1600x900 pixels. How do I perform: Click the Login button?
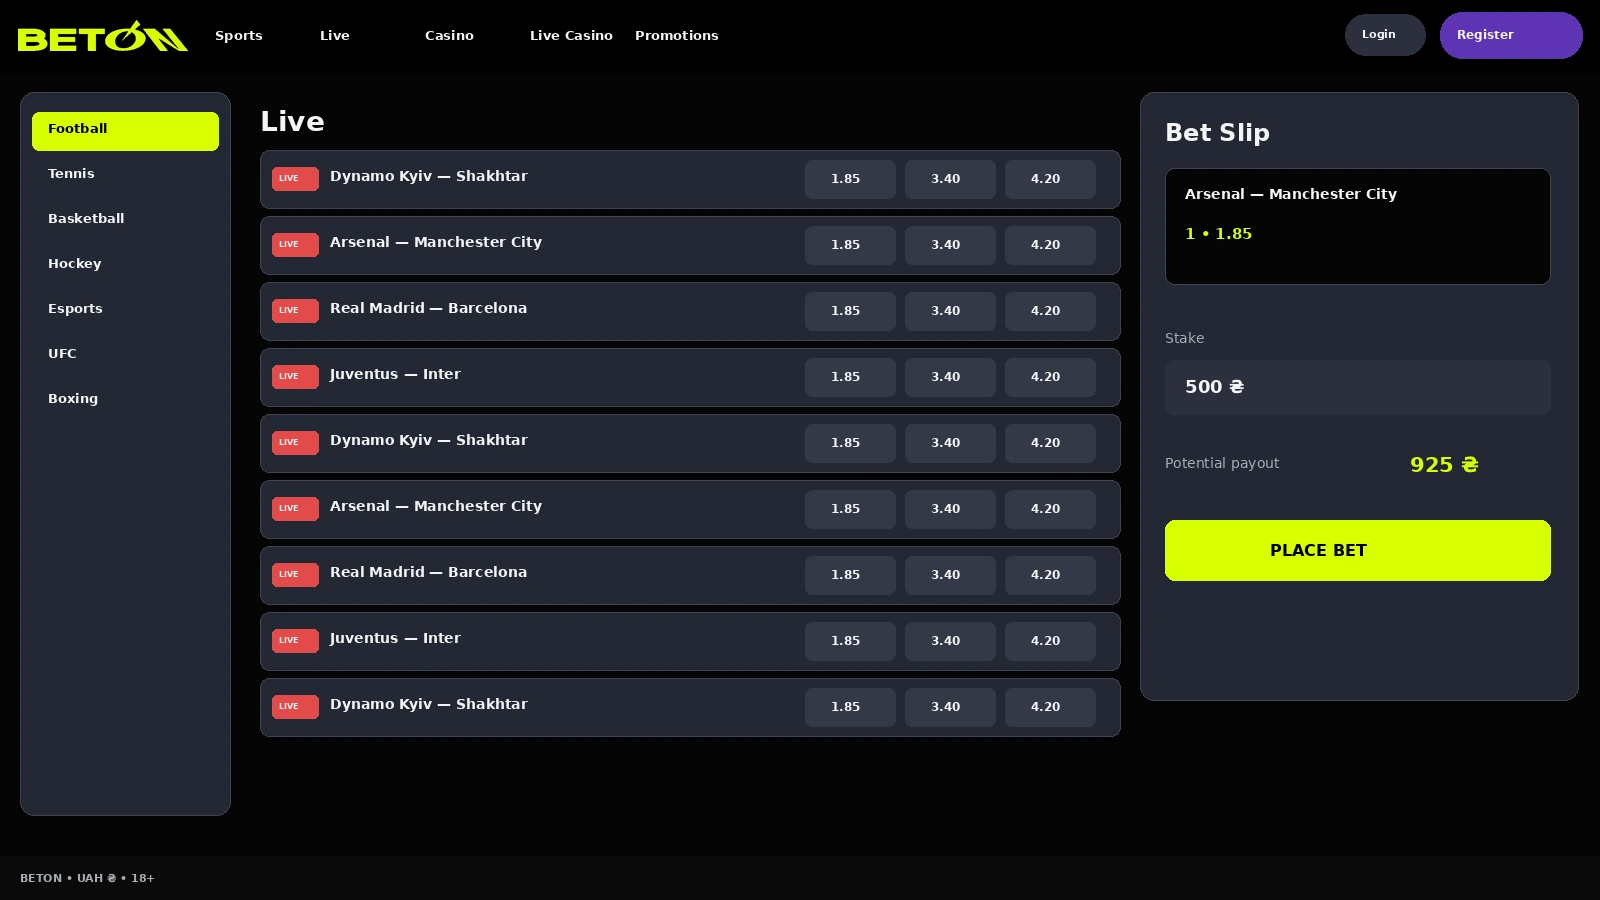(x=1385, y=35)
